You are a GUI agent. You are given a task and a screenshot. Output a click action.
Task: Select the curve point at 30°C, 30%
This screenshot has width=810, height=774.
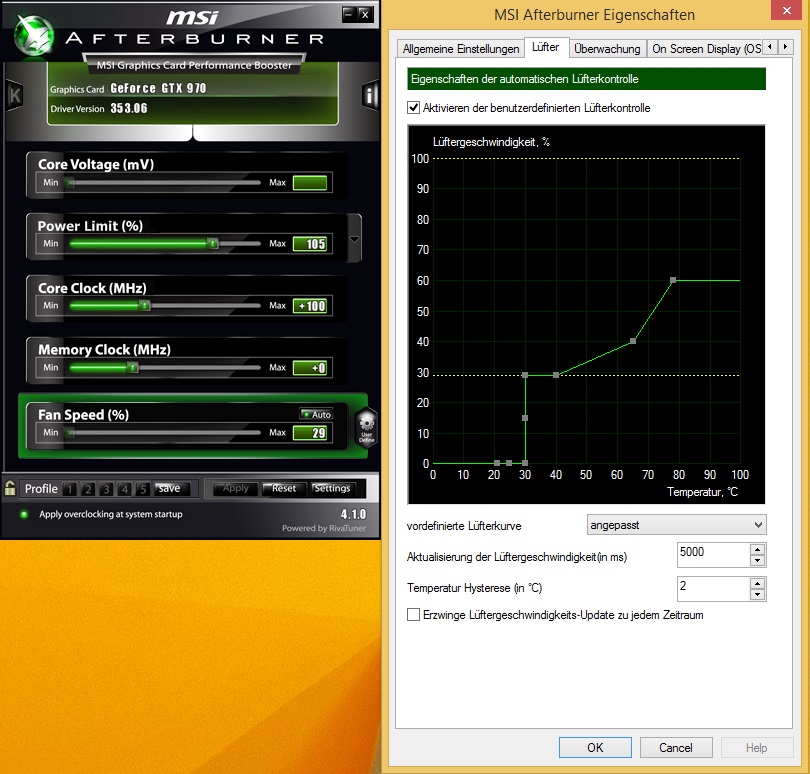tap(525, 375)
